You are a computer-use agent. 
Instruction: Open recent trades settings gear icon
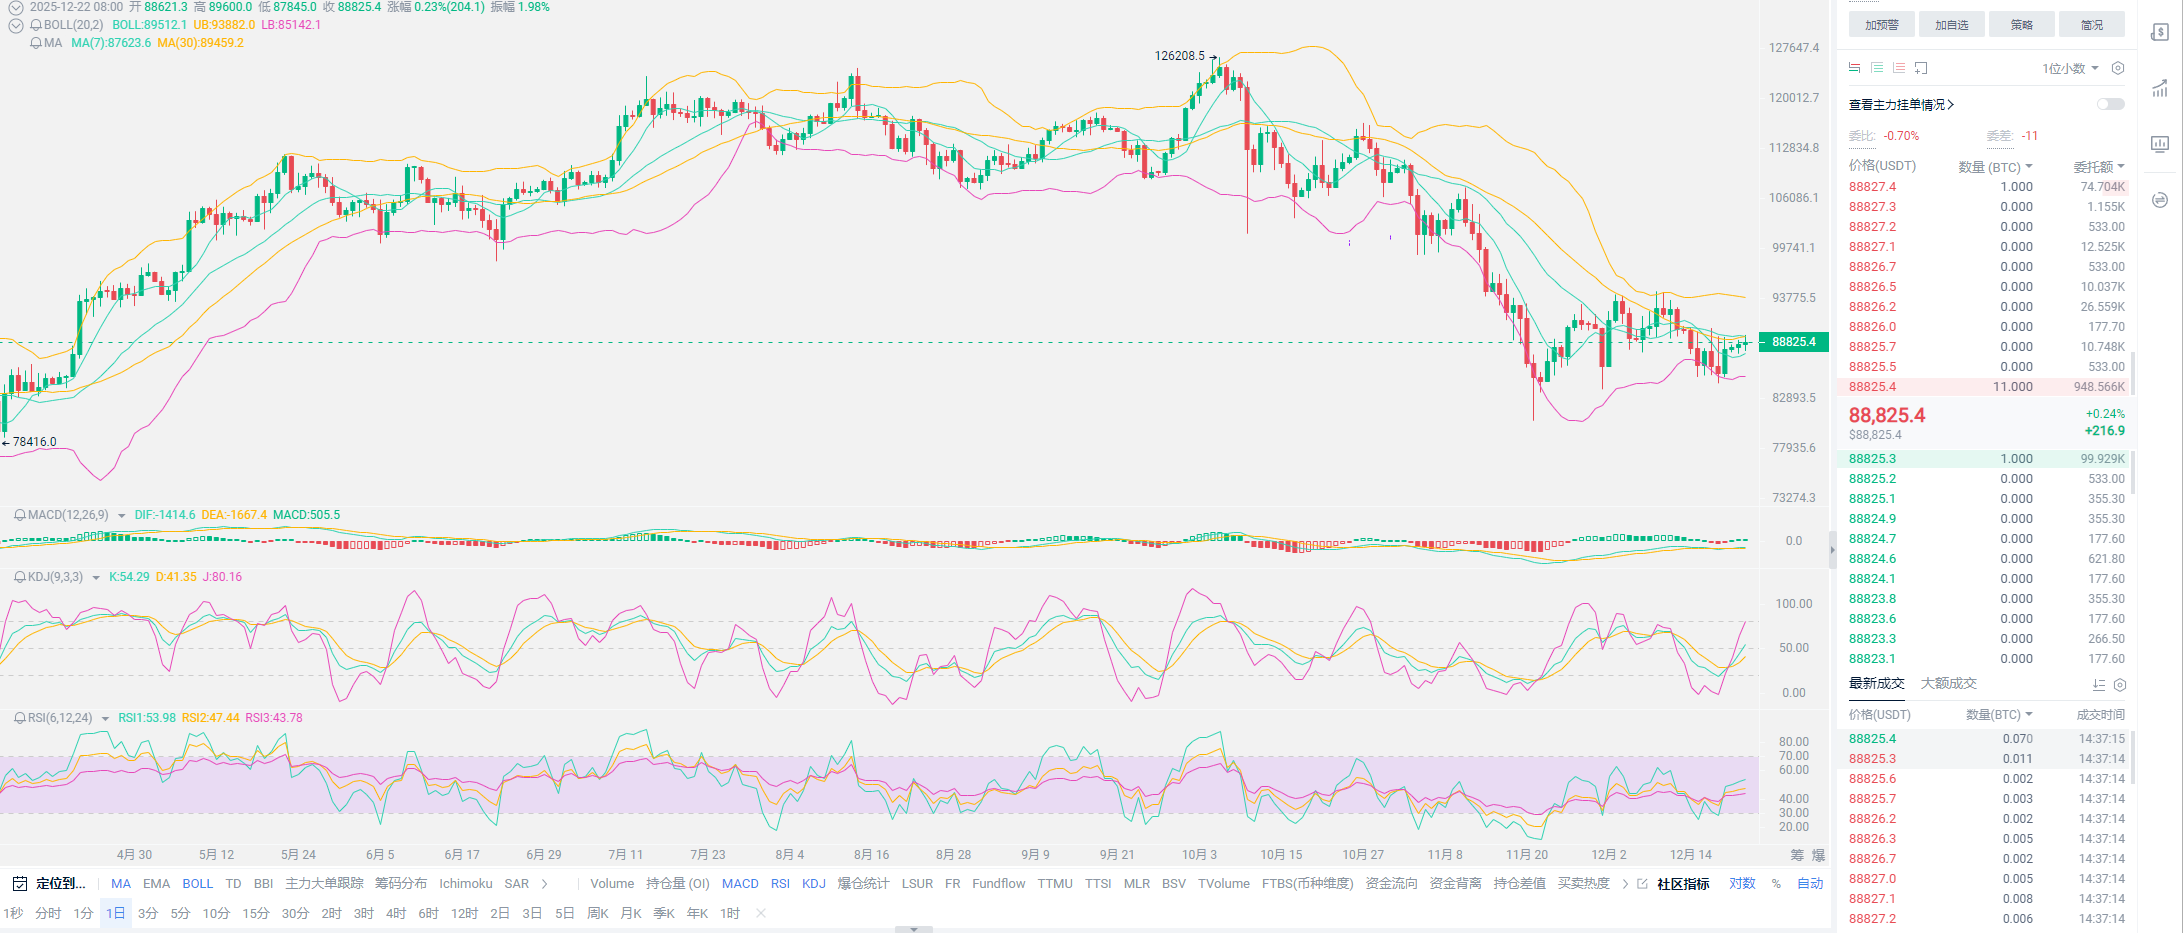click(2120, 685)
